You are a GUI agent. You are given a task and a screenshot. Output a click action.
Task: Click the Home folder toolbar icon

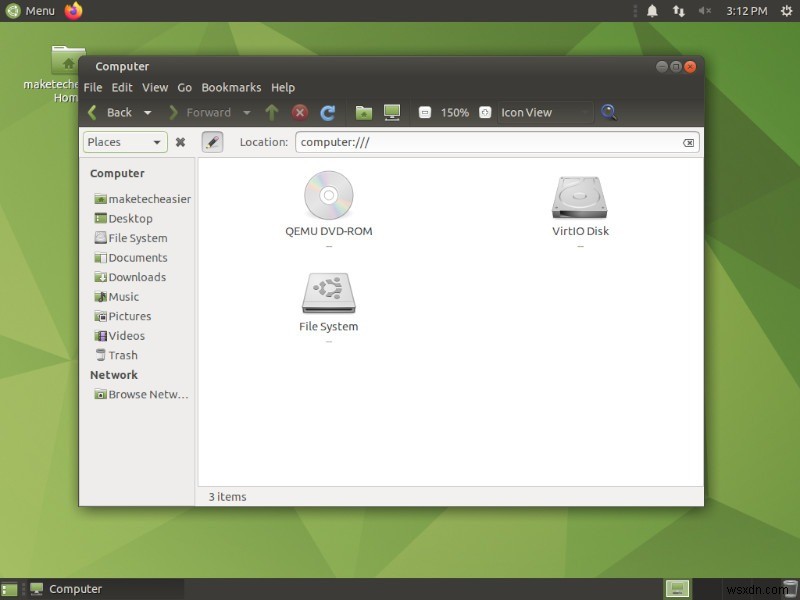point(364,113)
